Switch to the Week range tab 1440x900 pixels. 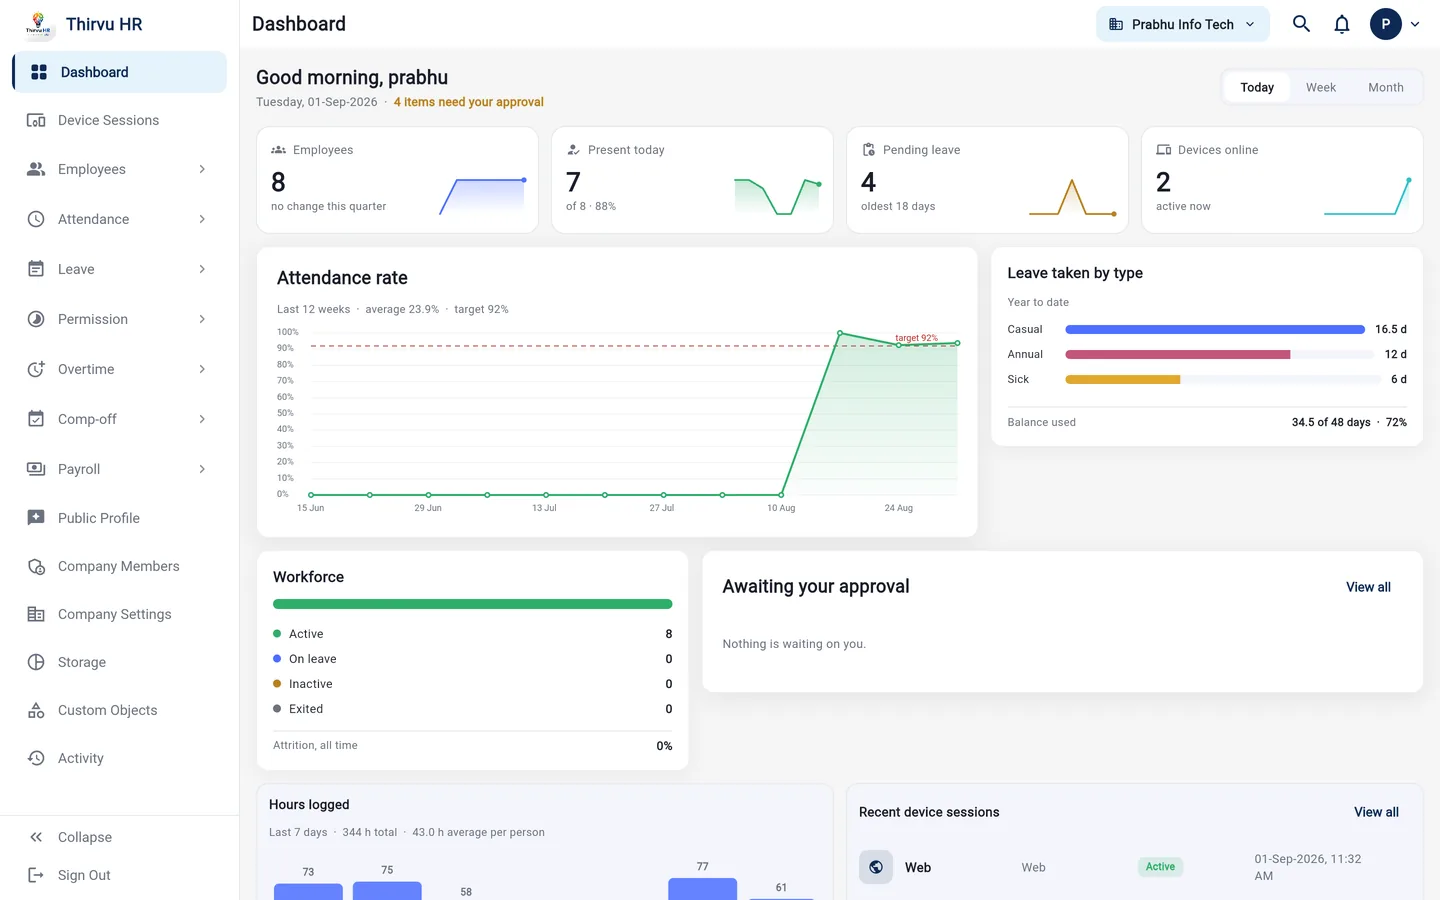point(1321,87)
